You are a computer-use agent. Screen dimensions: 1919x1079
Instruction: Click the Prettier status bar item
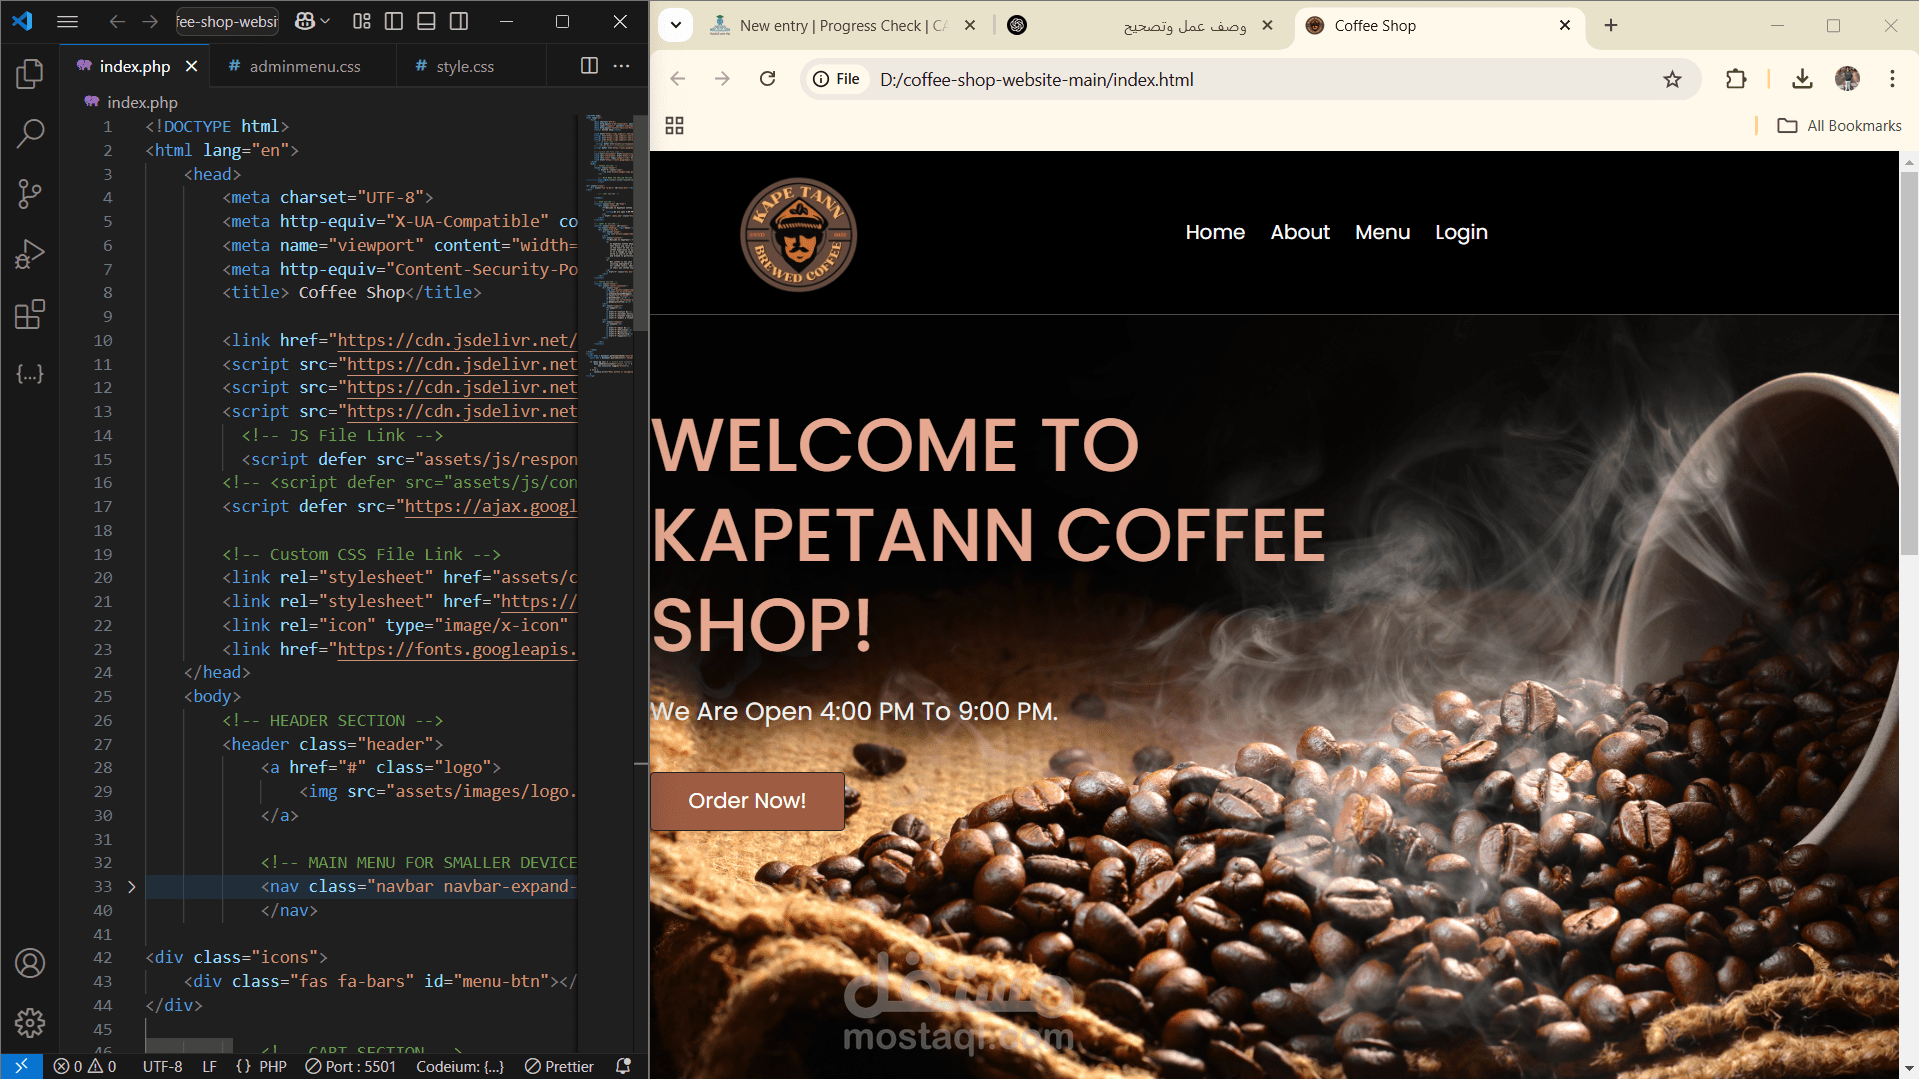tap(560, 1066)
